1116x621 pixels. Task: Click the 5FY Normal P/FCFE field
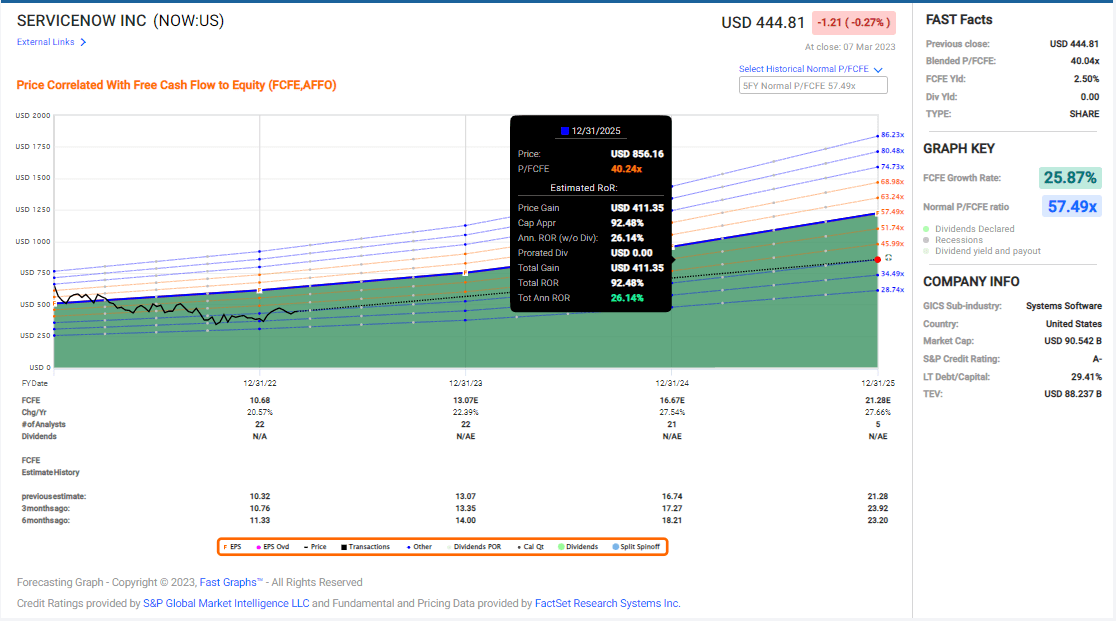click(811, 86)
